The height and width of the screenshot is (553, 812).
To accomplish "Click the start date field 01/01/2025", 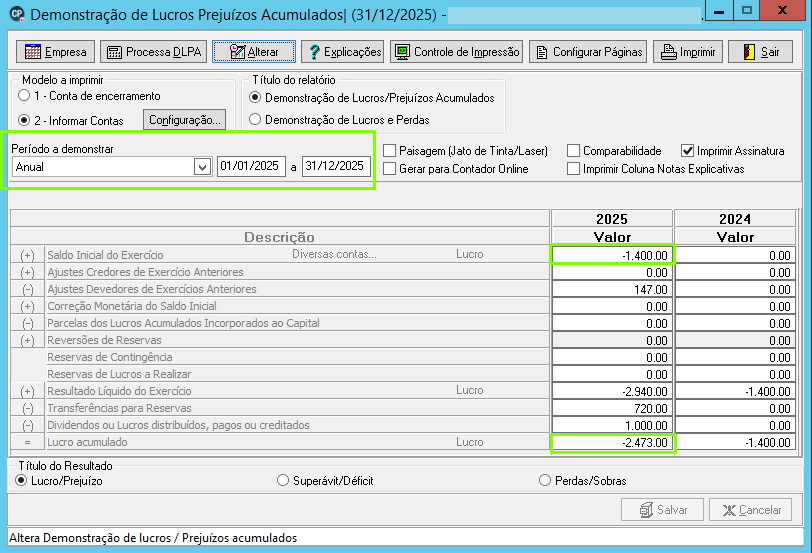I will click(251, 166).
